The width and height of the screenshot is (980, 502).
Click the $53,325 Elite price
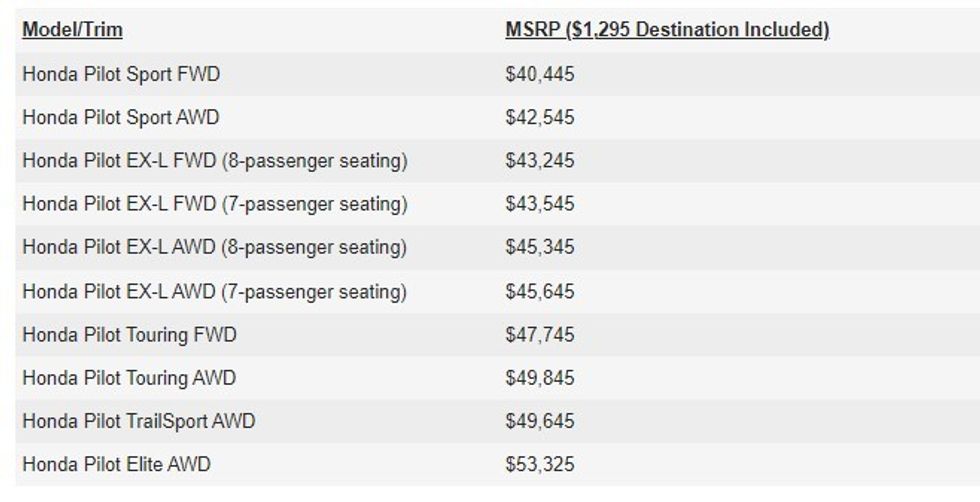coord(540,464)
